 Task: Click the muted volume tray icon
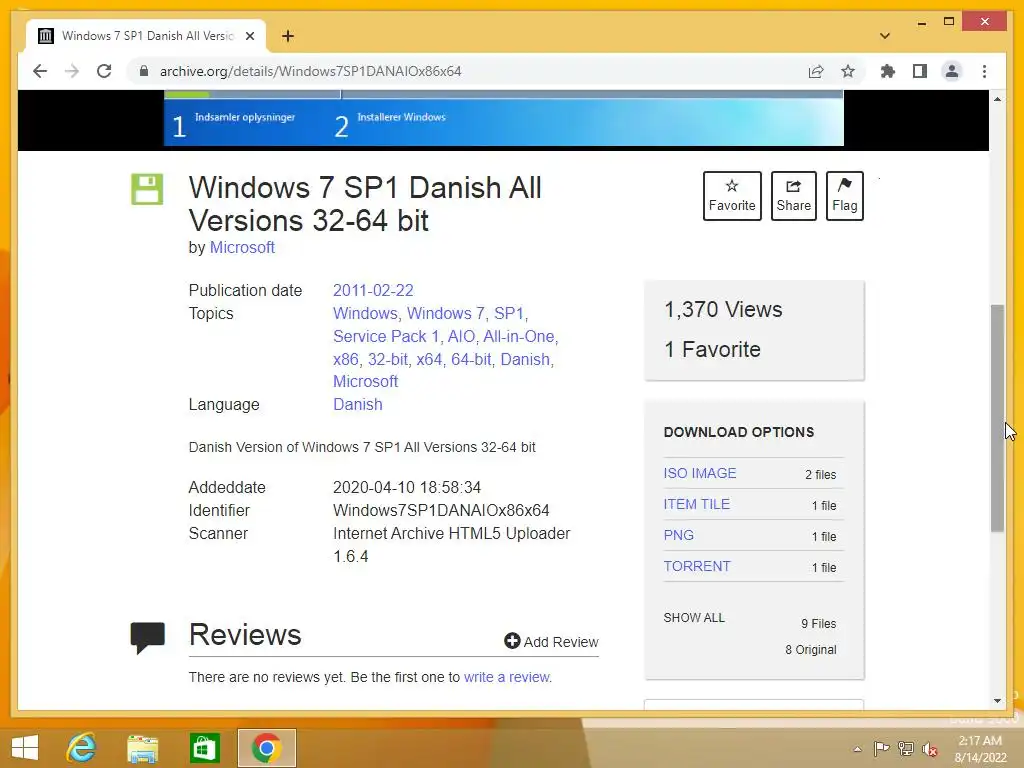(x=930, y=749)
